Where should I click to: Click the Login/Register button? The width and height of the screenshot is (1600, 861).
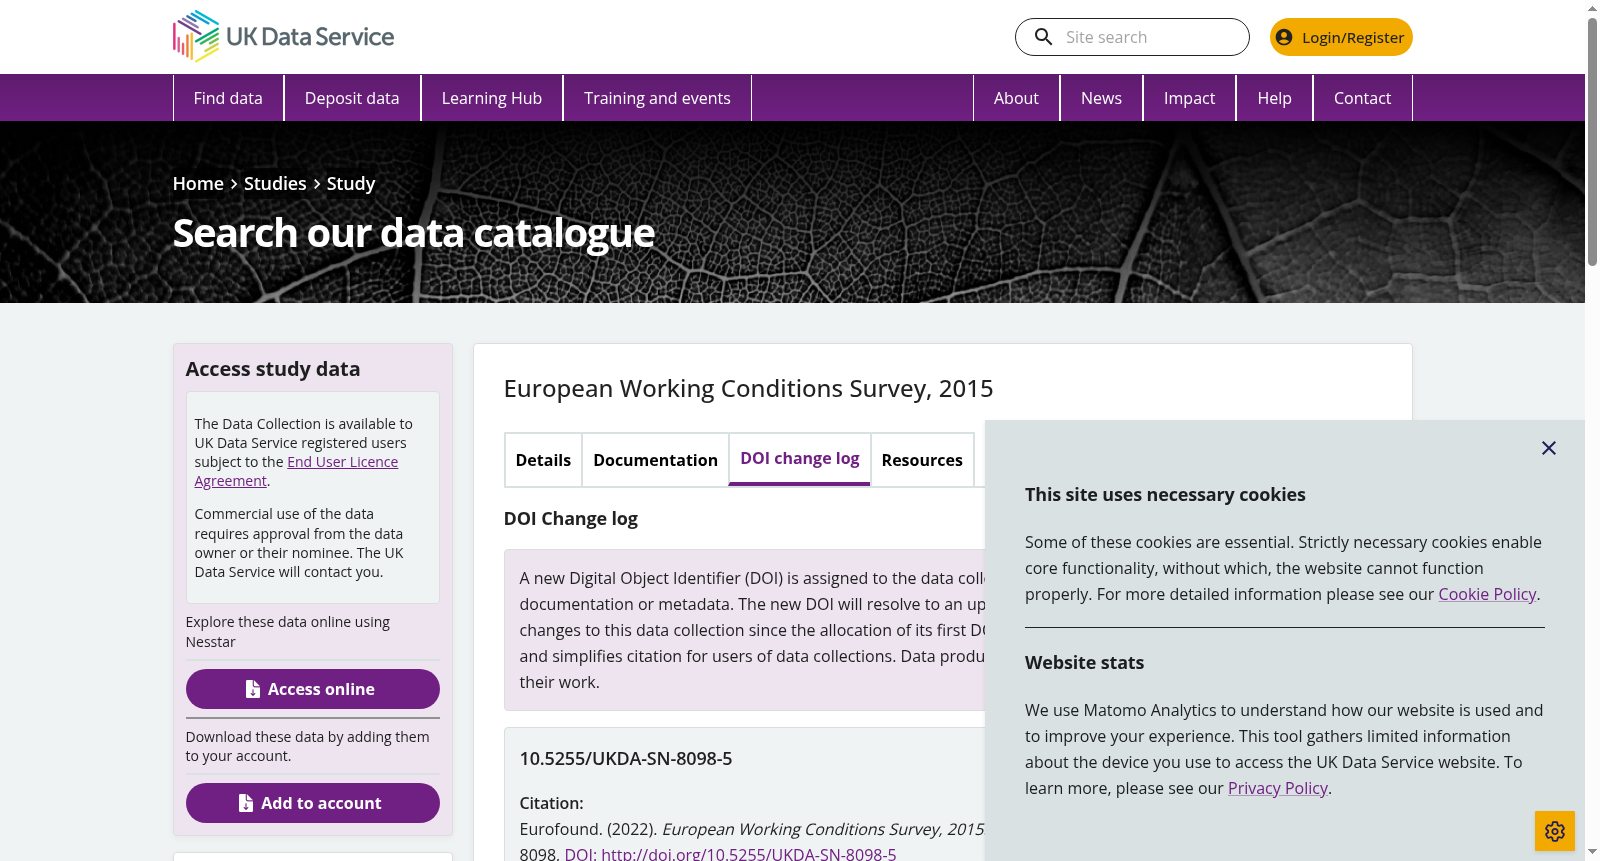tap(1341, 37)
